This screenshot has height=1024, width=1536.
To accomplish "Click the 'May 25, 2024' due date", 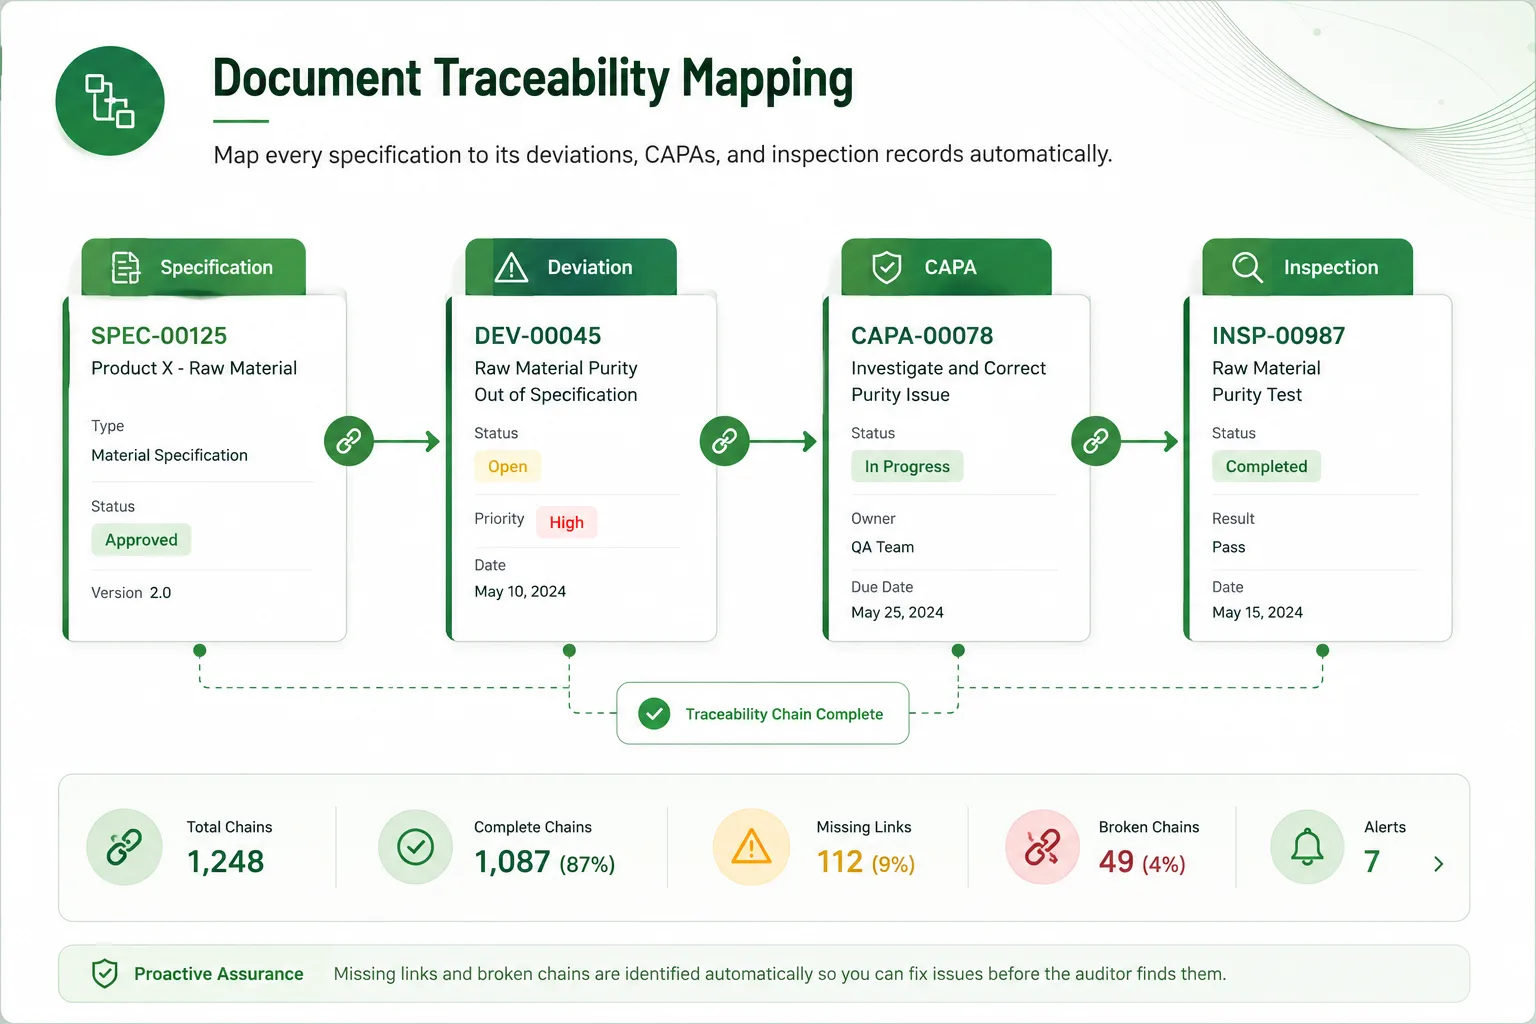I will point(897,612).
